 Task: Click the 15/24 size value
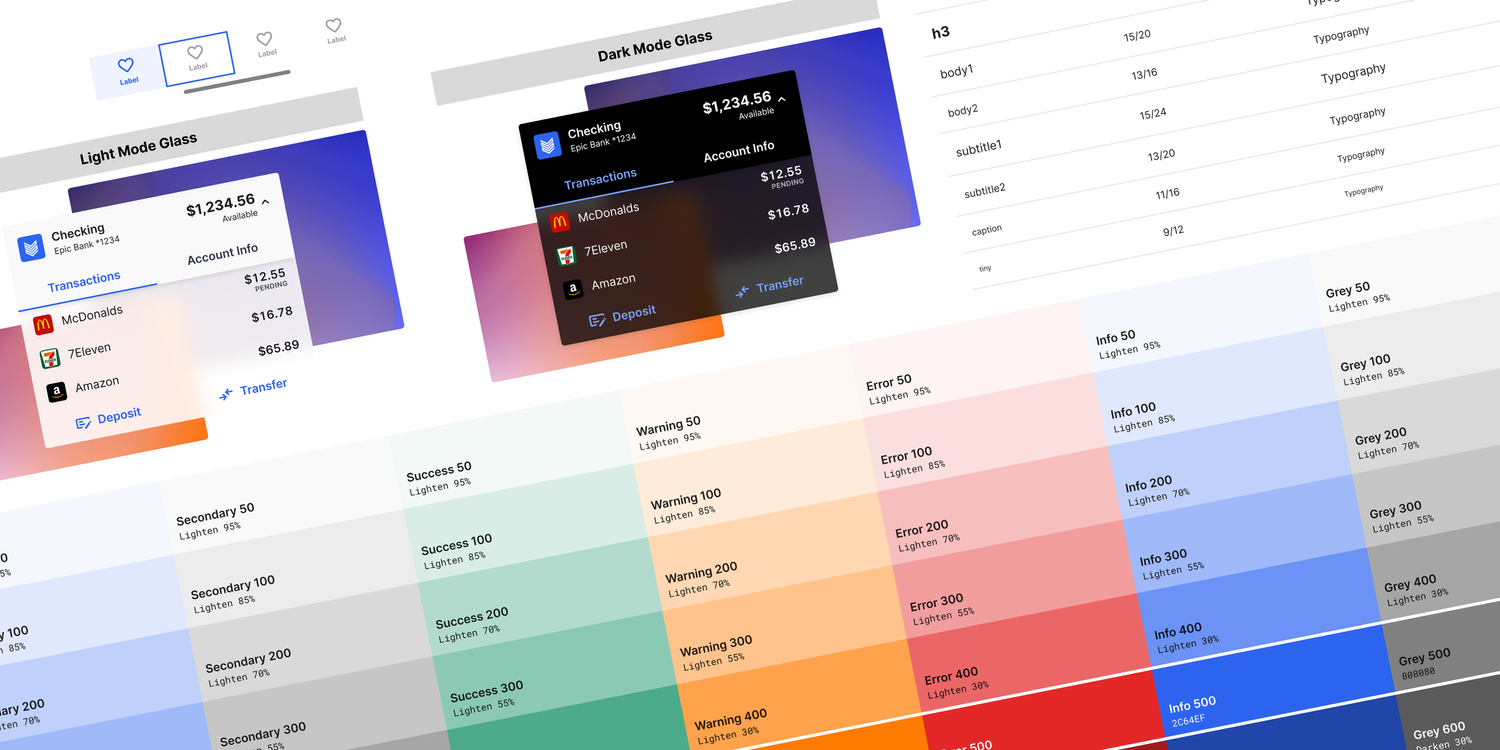(x=1153, y=113)
